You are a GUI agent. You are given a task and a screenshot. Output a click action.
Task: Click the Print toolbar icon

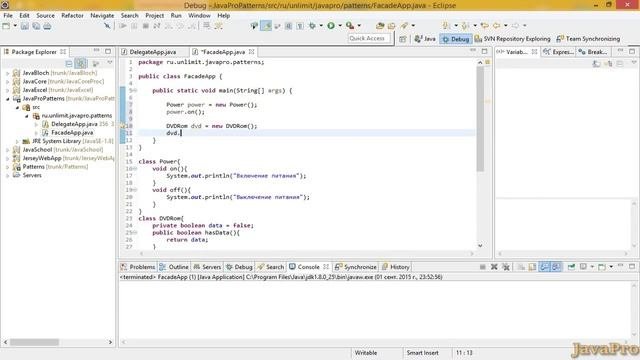47,26
